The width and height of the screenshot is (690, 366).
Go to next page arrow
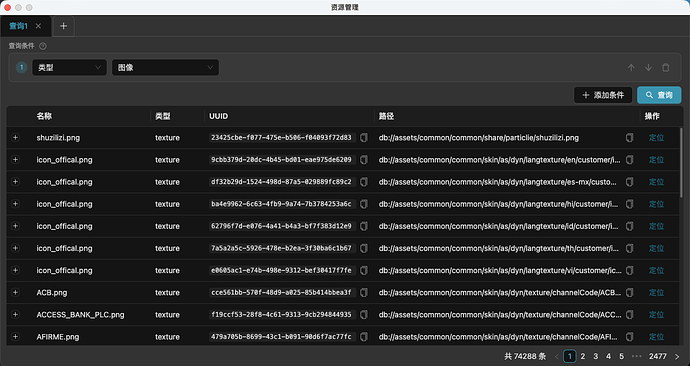click(x=677, y=356)
